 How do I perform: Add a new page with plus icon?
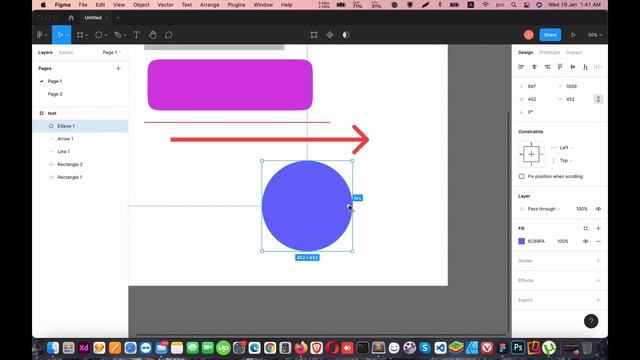tap(118, 69)
